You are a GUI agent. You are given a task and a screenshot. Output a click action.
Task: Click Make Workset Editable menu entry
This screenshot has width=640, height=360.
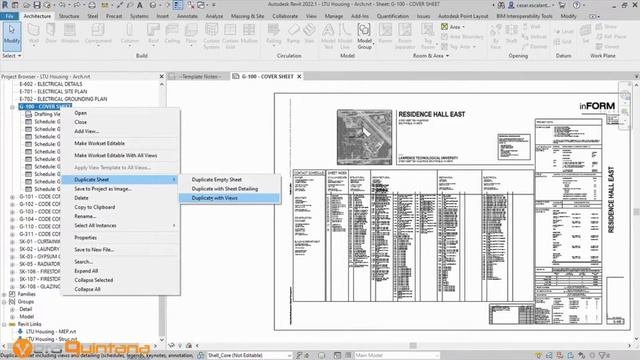[120, 144]
